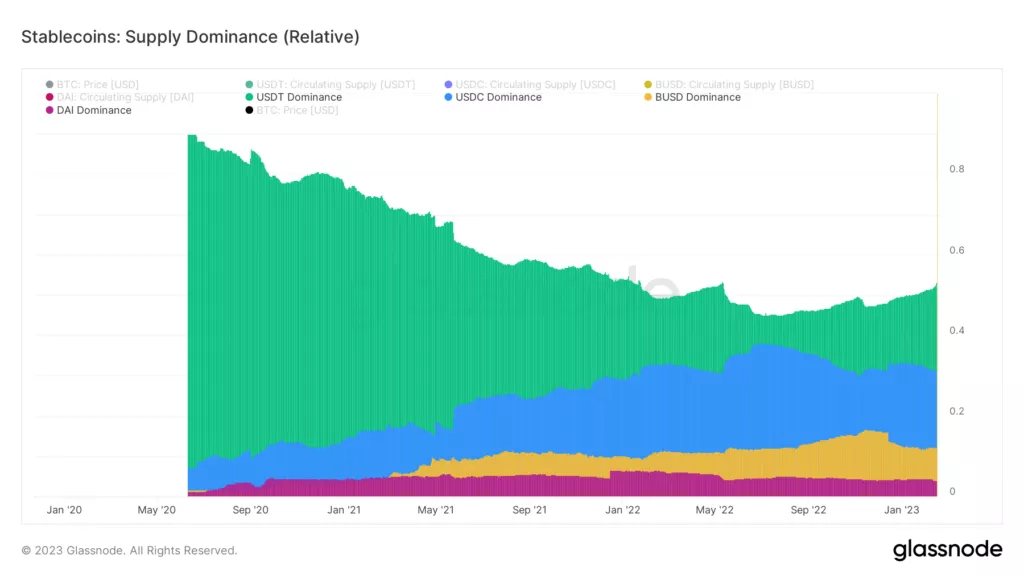The width and height of the screenshot is (1024, 576).
Task: Click the 0.8 y-axis value
Action: tap(957, 169)
